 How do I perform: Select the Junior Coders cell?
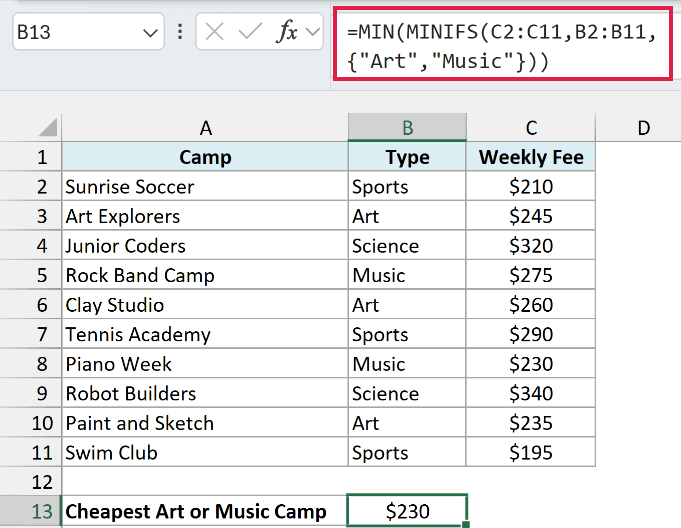205,245
